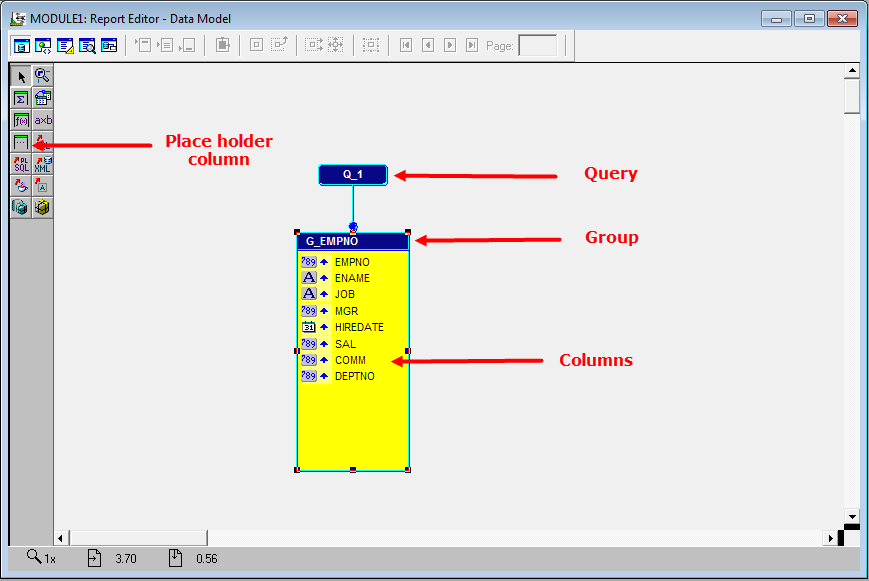Click the Page number input field

537,45
